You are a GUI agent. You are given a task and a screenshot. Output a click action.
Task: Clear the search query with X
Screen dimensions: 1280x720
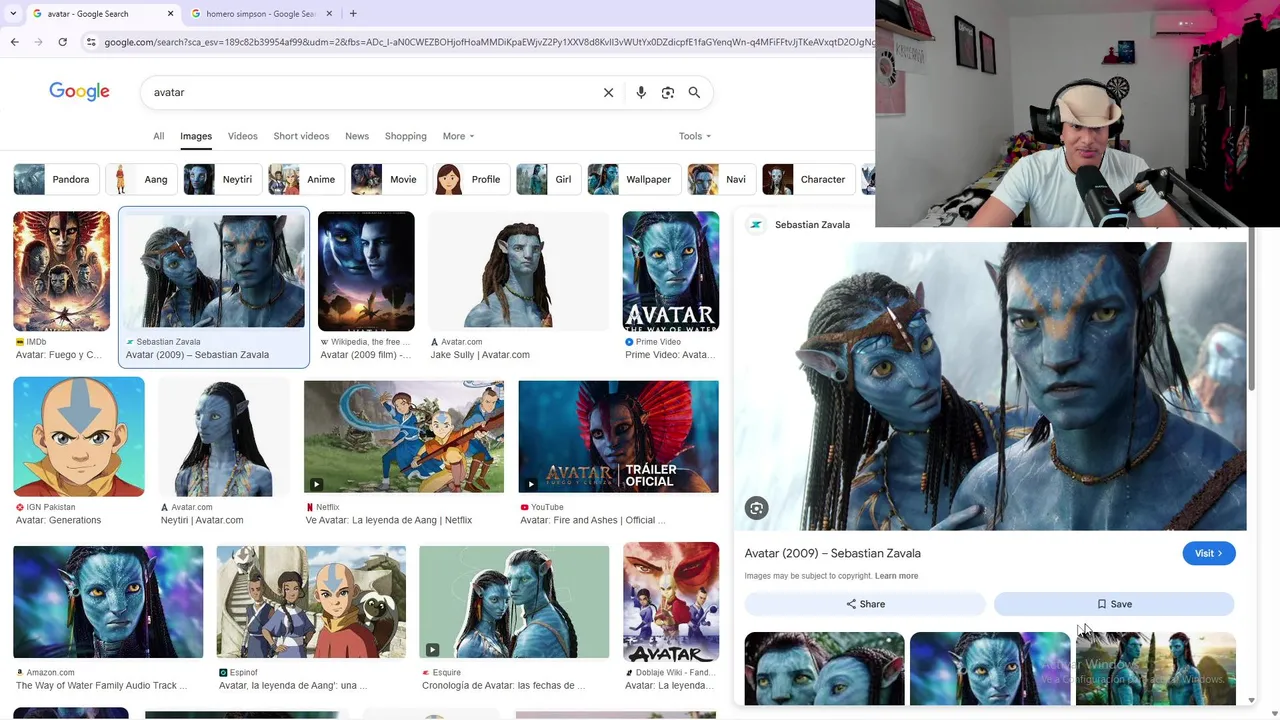pyautogui.click(x=608, y=92)
